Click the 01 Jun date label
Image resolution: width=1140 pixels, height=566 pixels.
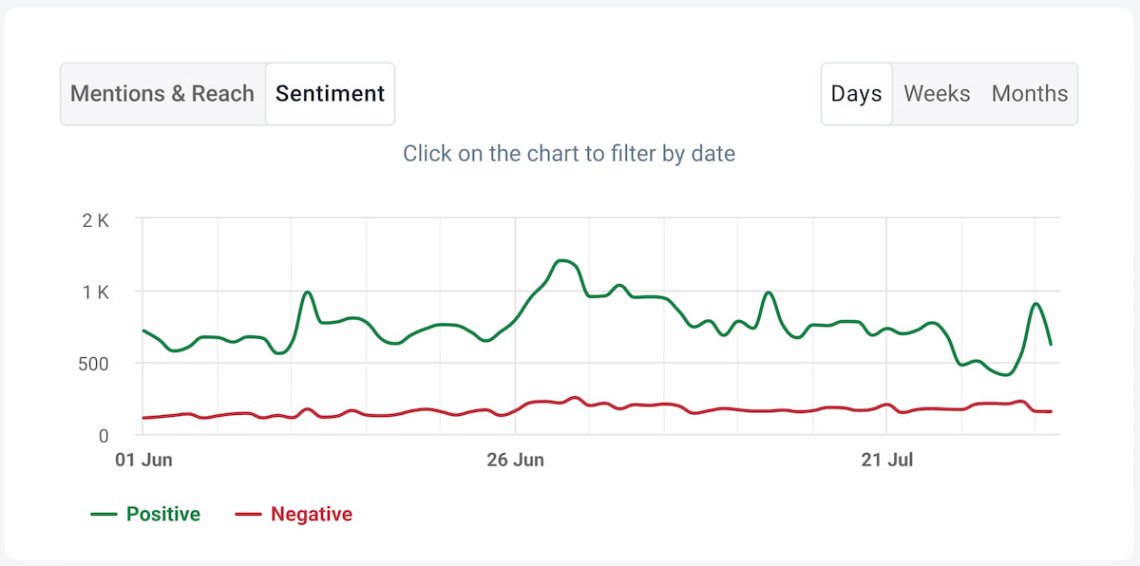click(145, 460)
